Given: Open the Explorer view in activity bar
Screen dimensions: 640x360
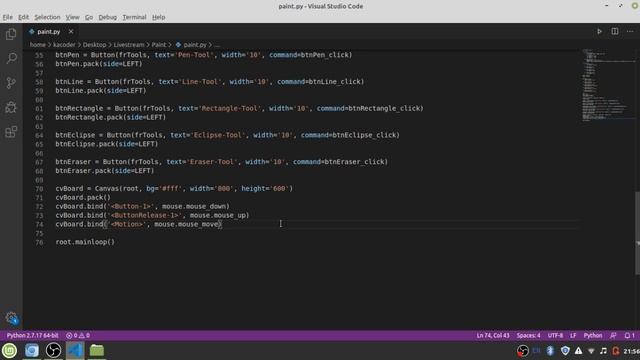Looking at the screenshot, I should [x=11, y=34].
